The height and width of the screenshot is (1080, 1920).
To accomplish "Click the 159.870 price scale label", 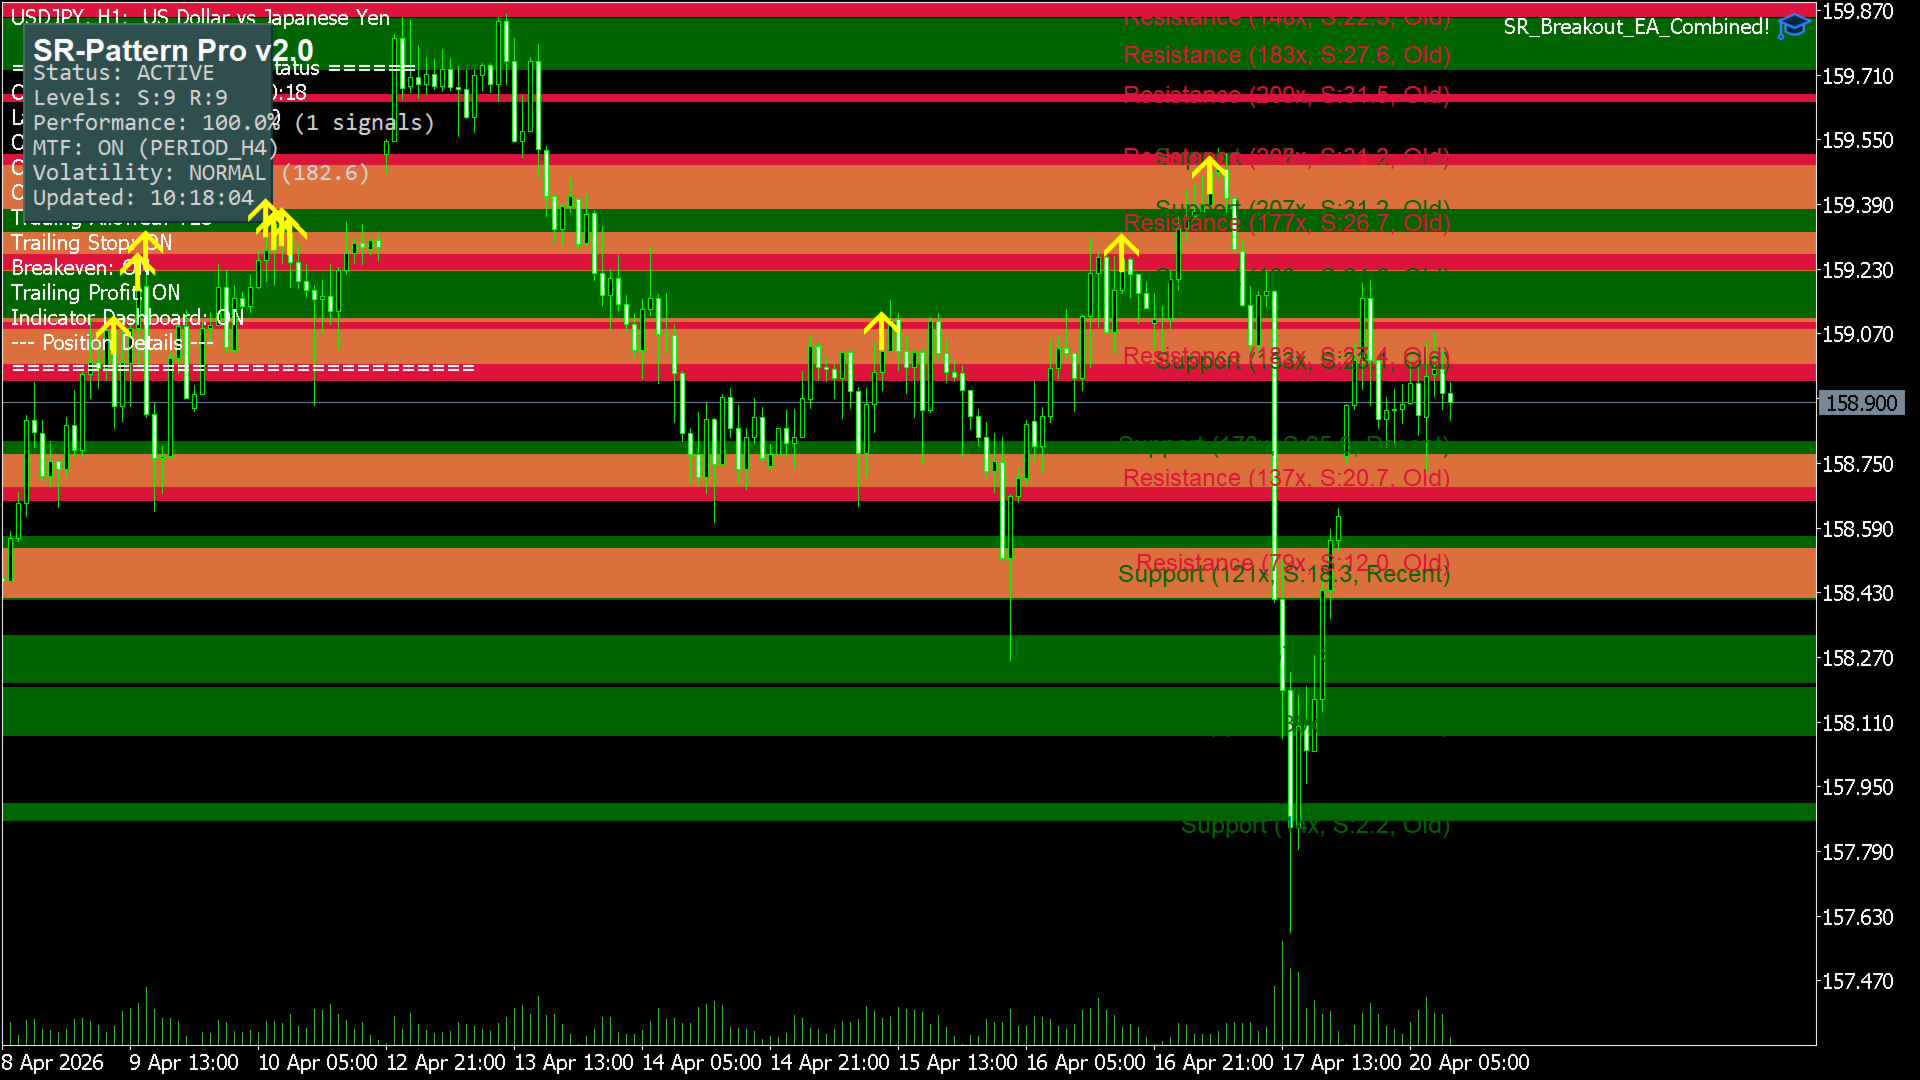I will [1857, 12].
